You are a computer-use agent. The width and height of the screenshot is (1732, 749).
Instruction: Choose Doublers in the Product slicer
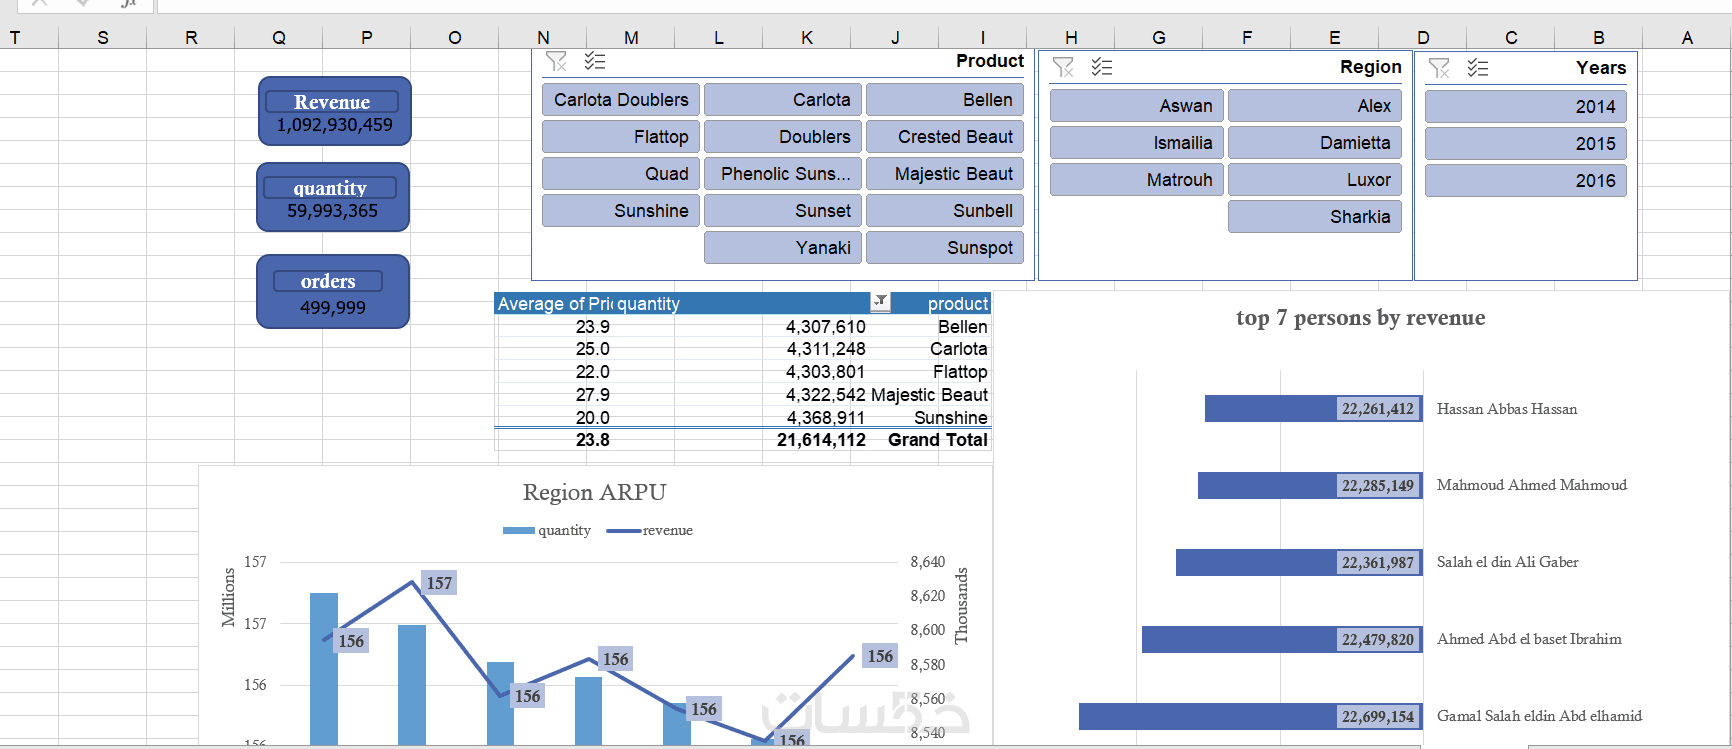tap(783, 137)
